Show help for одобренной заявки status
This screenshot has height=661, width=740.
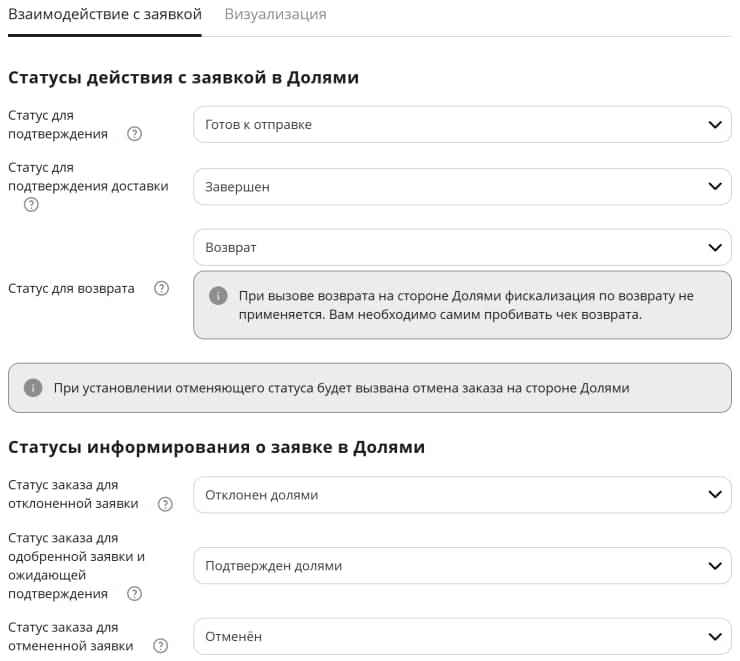coord(135,594)
